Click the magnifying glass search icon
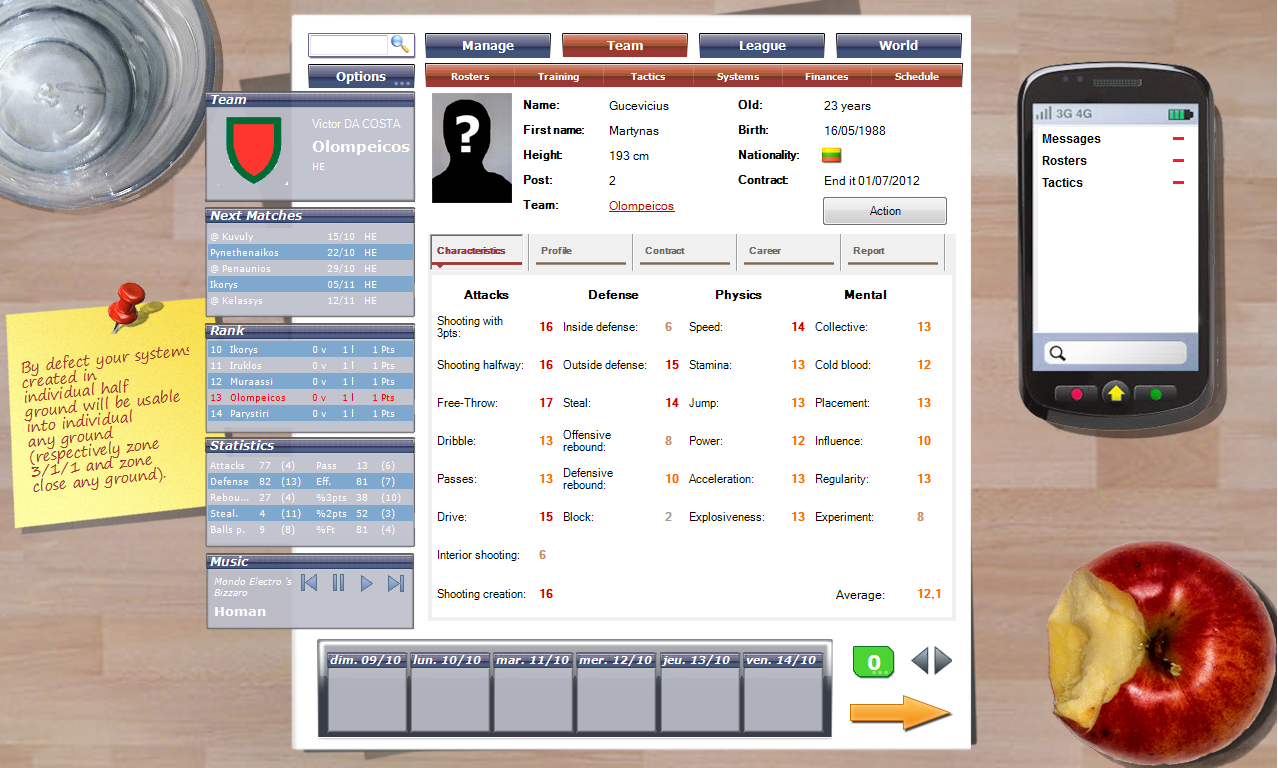Viewport: 1278px width, 768px height. pos(399,44)
